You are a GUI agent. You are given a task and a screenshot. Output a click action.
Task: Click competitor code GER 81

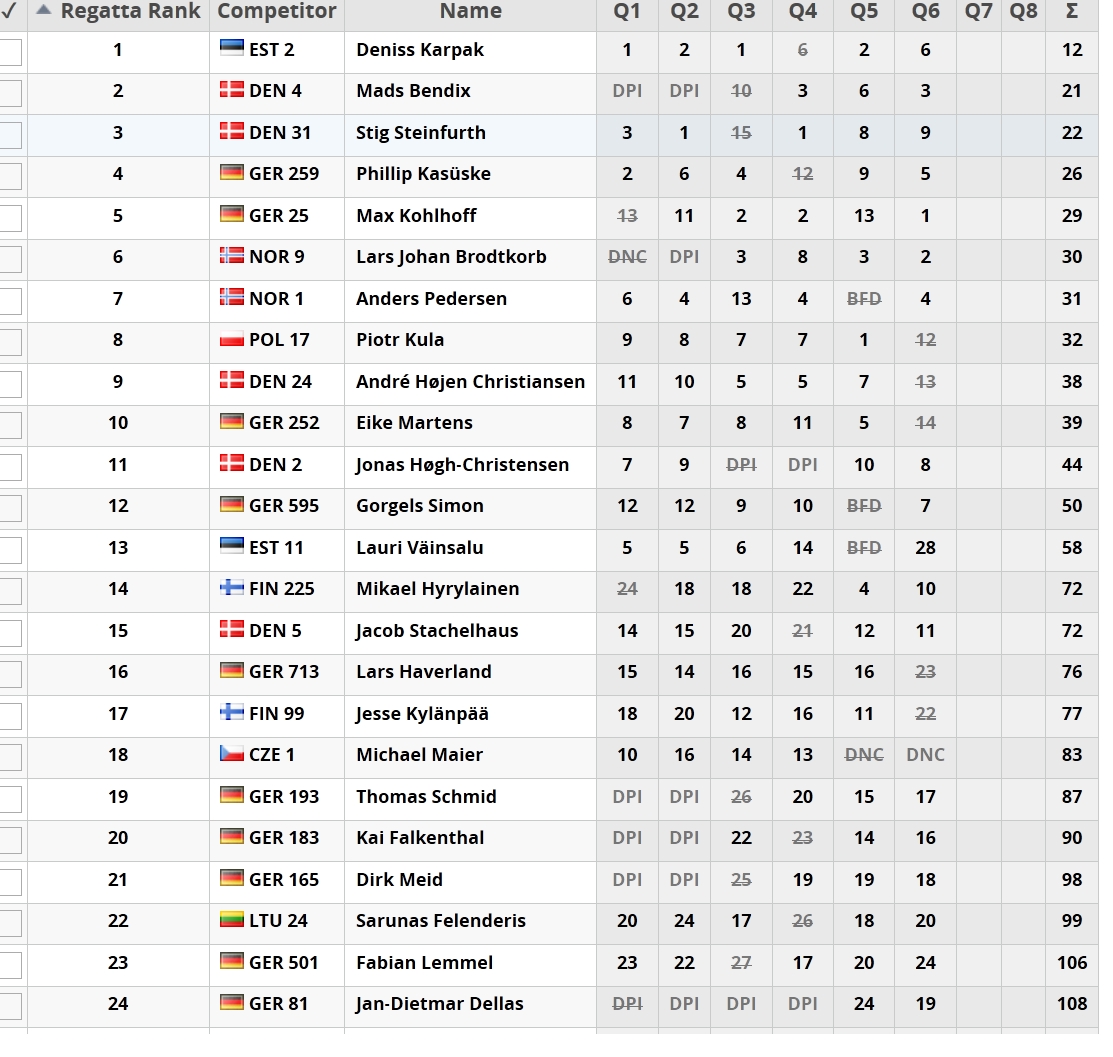coord(278,1004)
